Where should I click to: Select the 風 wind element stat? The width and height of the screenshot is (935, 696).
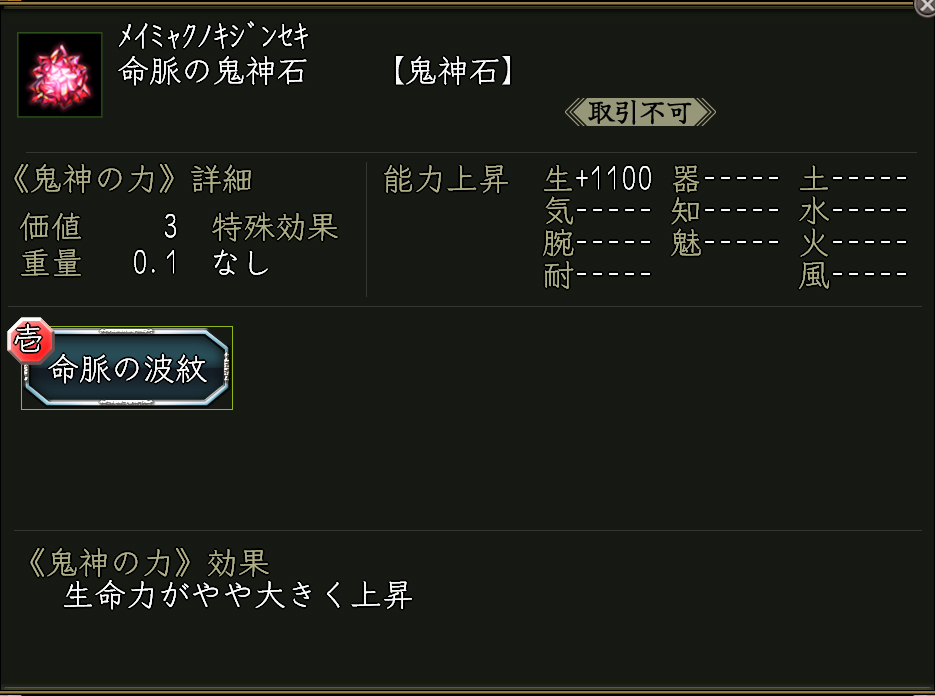pyautogui.click(x=853, y=276)
